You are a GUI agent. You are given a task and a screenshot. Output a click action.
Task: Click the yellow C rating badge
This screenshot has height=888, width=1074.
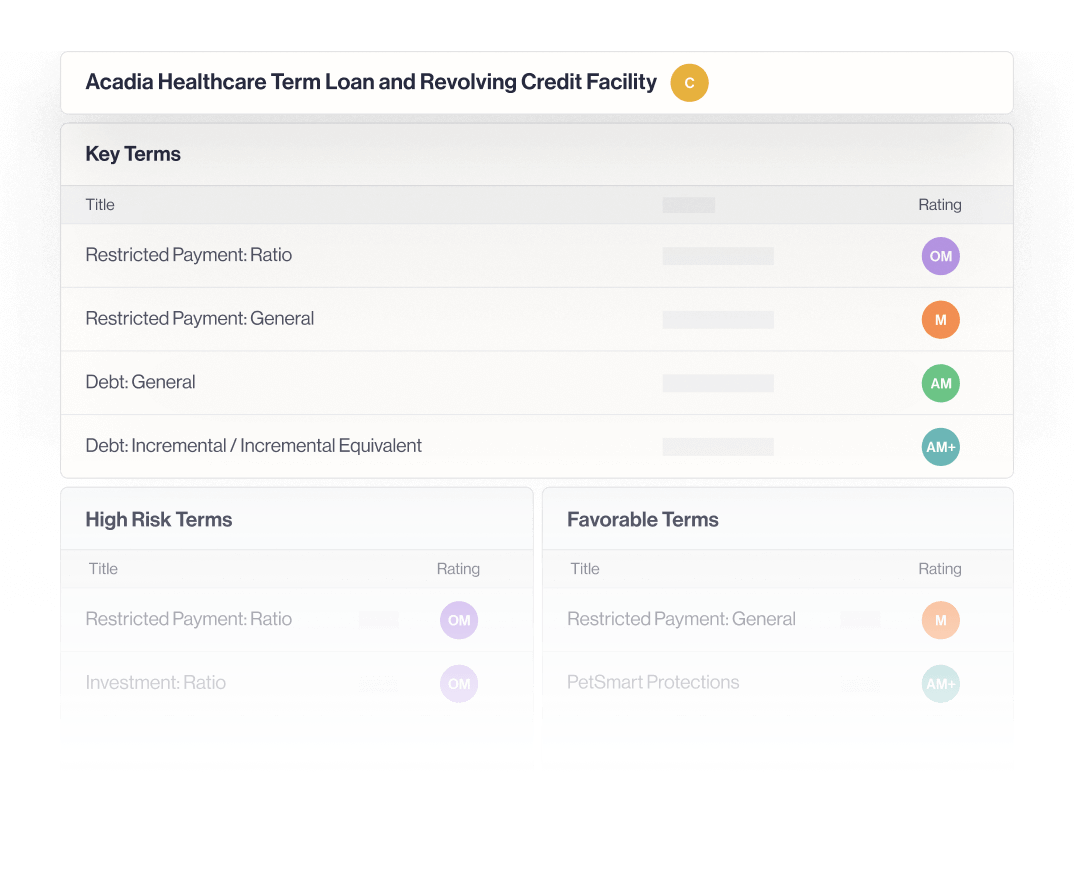689,83
